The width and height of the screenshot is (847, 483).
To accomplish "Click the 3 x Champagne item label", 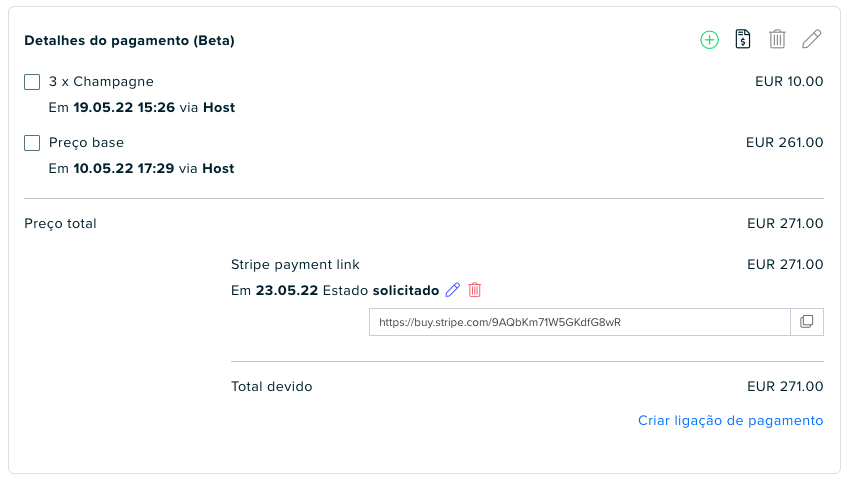I will coord(101,82).
